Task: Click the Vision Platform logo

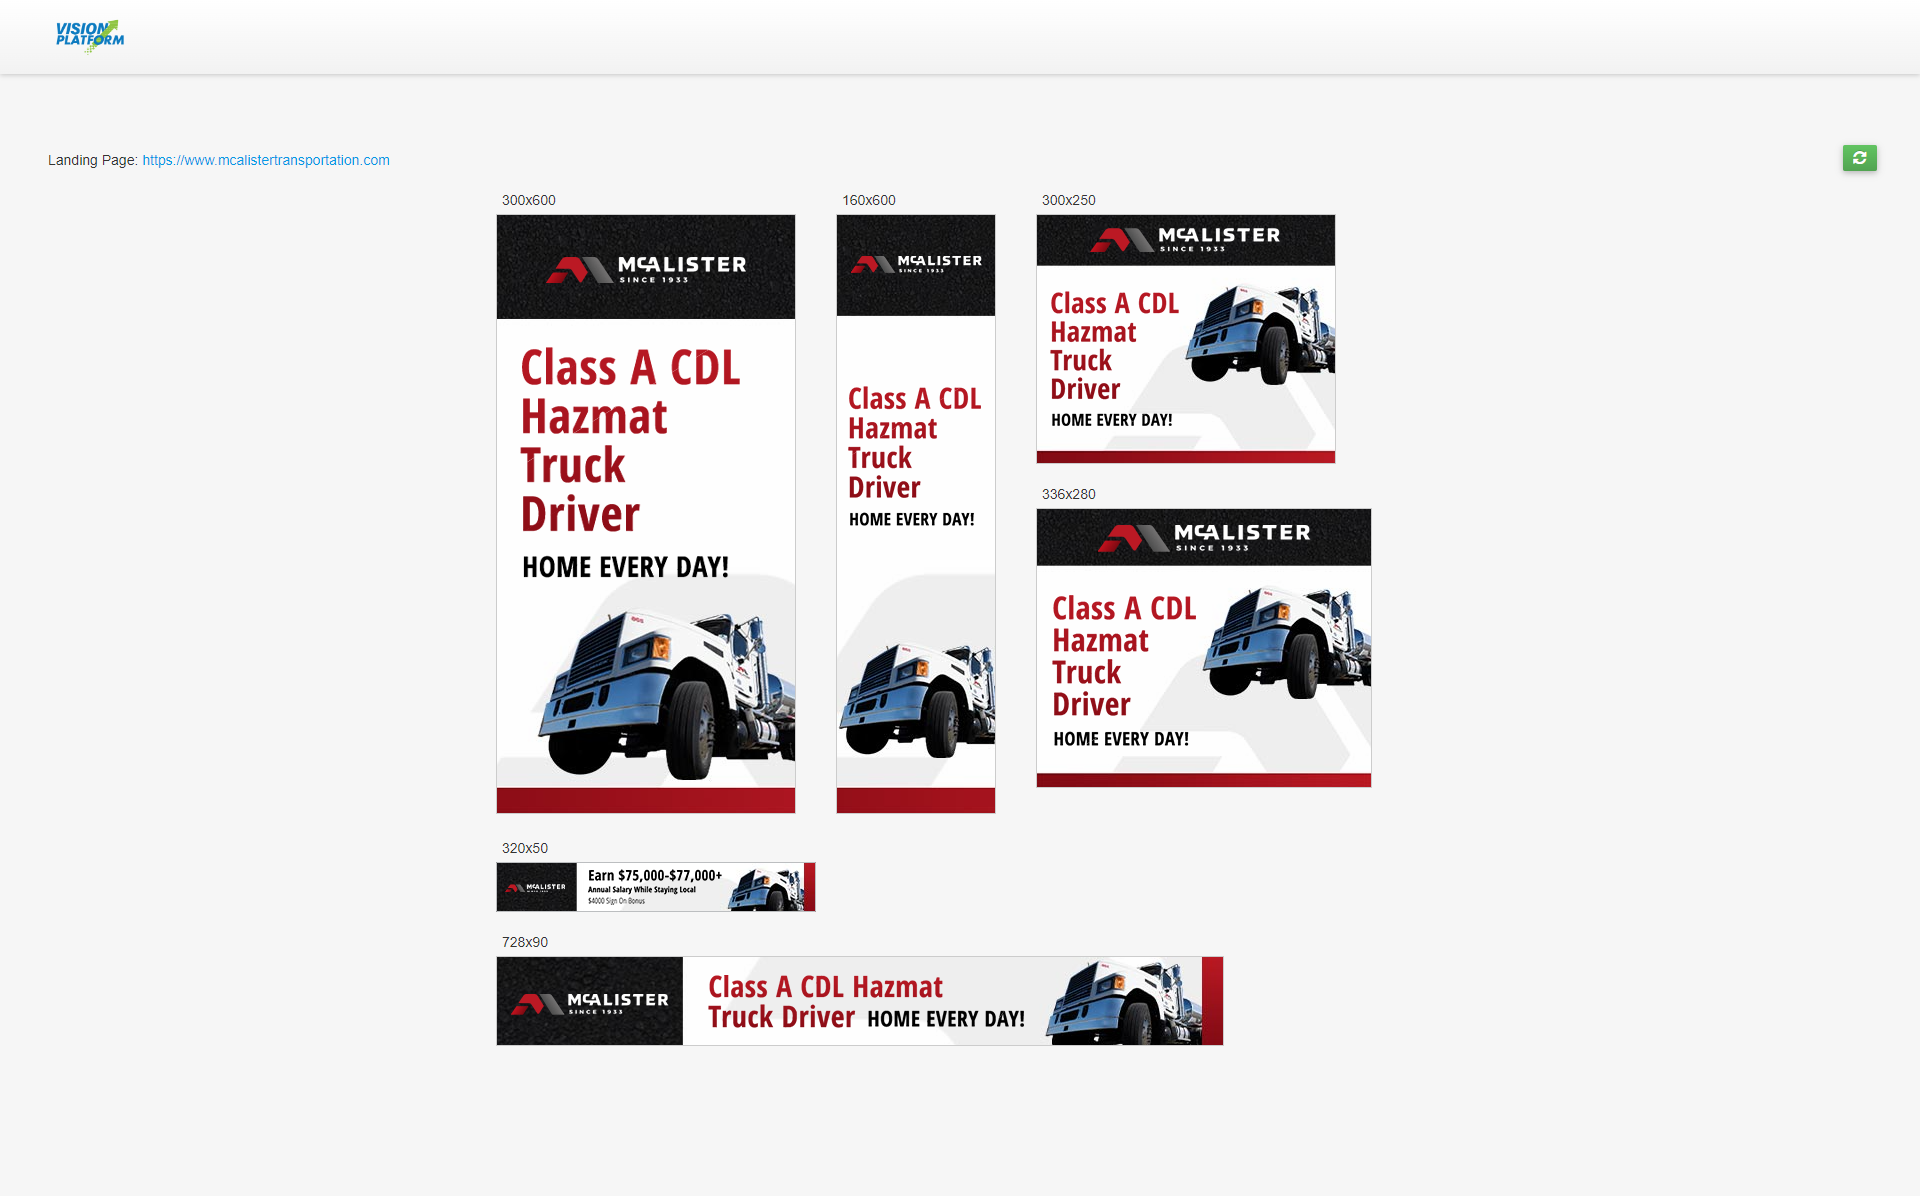Action: click(x=89, y=35)
